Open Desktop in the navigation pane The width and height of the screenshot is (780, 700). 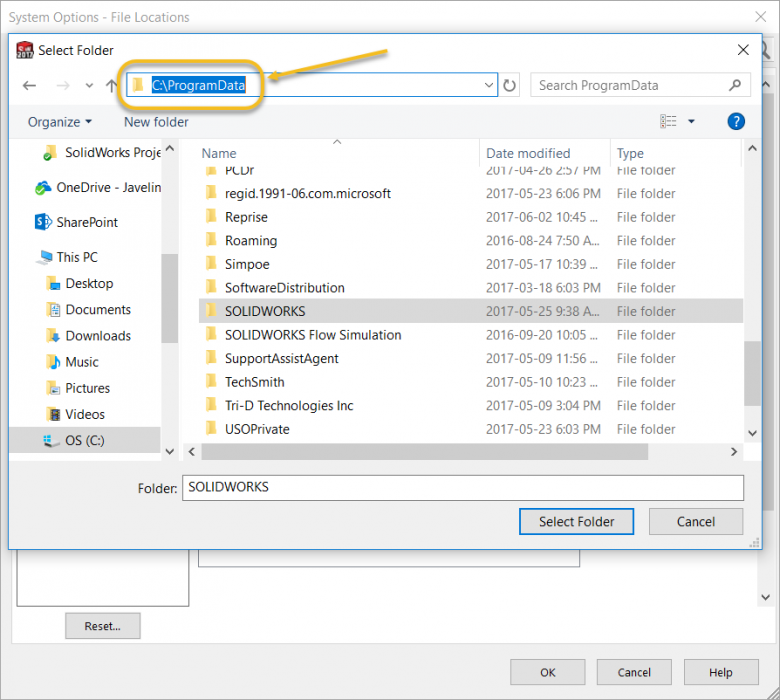click(80, 283)
